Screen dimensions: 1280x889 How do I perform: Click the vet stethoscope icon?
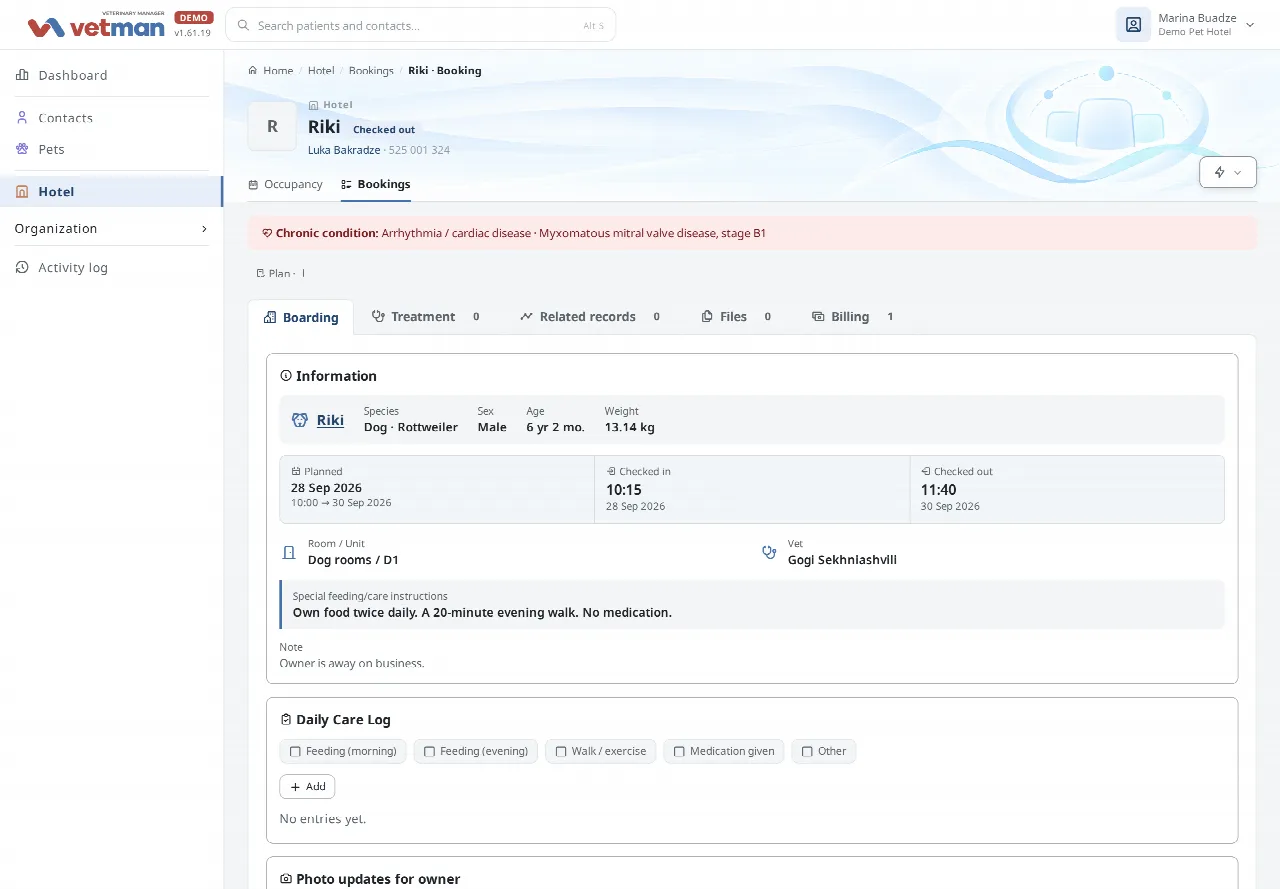769,551
